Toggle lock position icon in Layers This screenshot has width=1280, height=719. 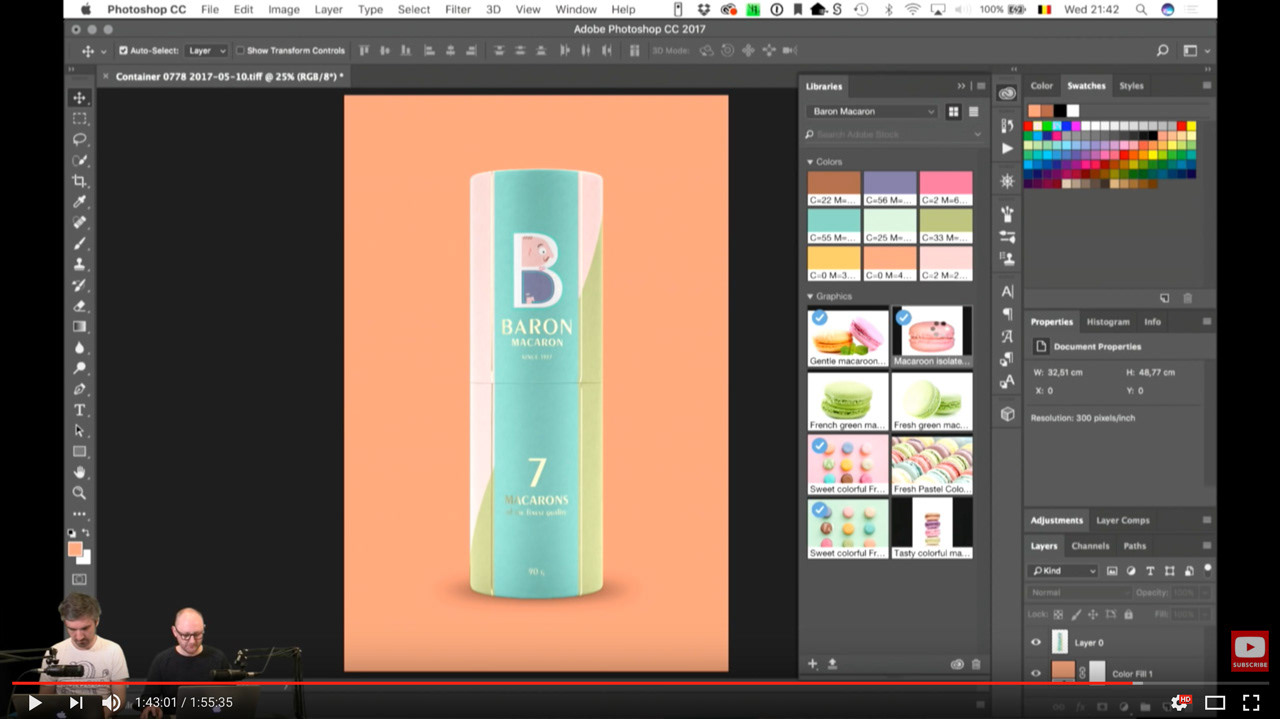pyautogui.click(x=1093, y=614)
